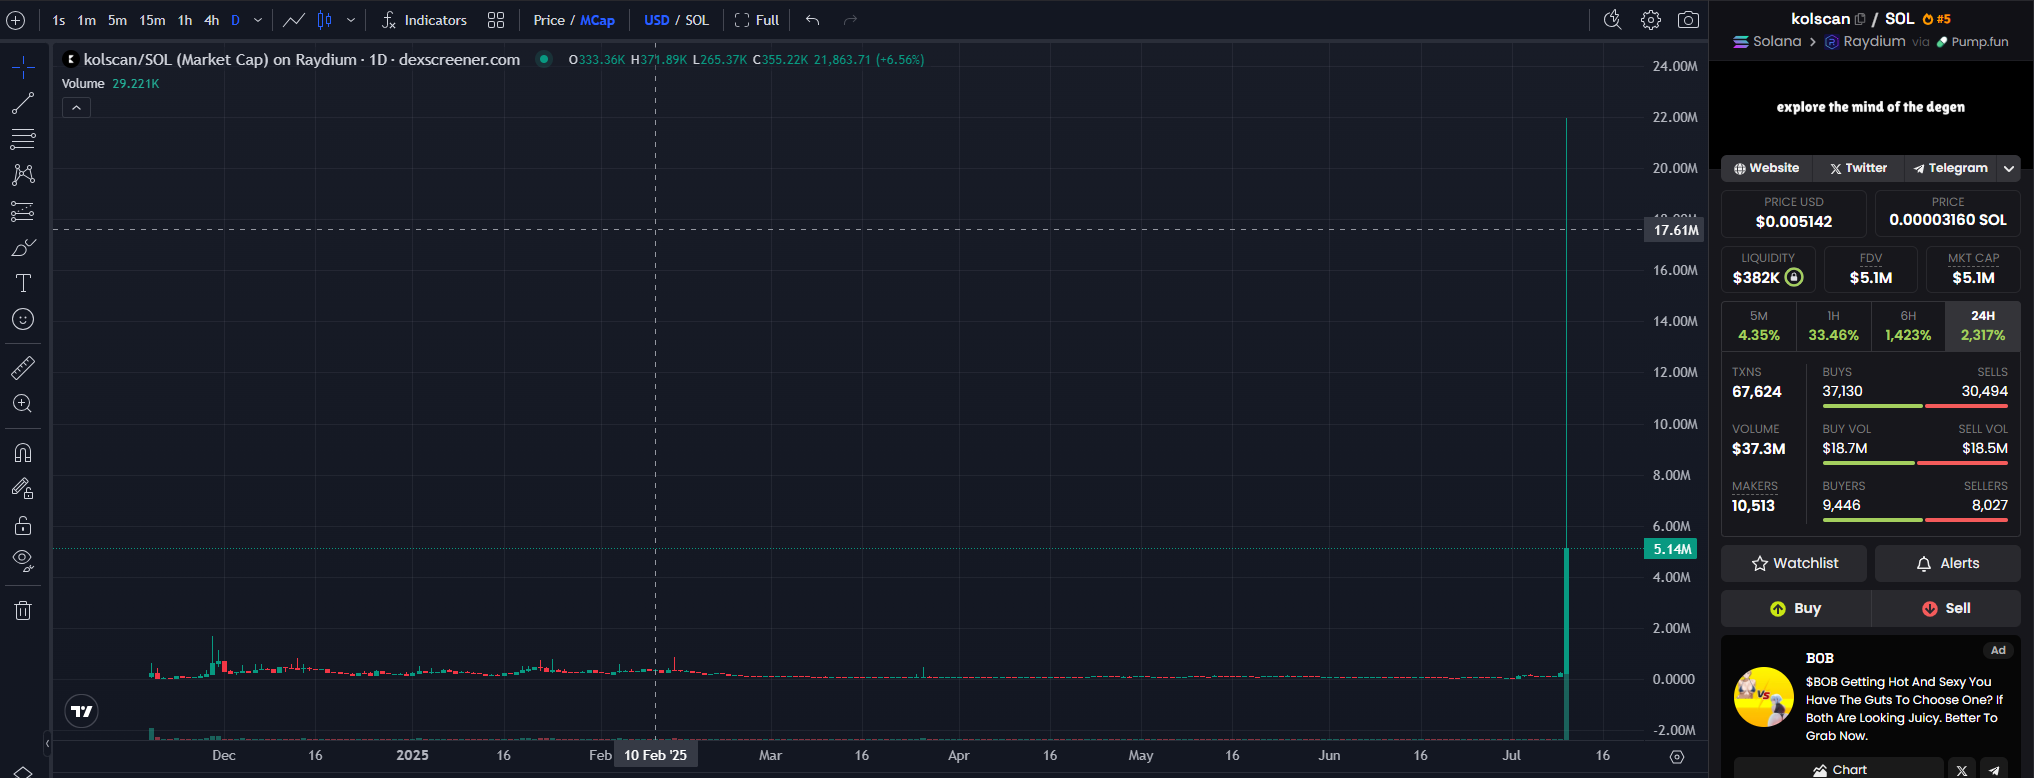Collapse the volume indicator legend chevron
The height and width of the screenshot is (778, 2034).
tap(76, 107)
